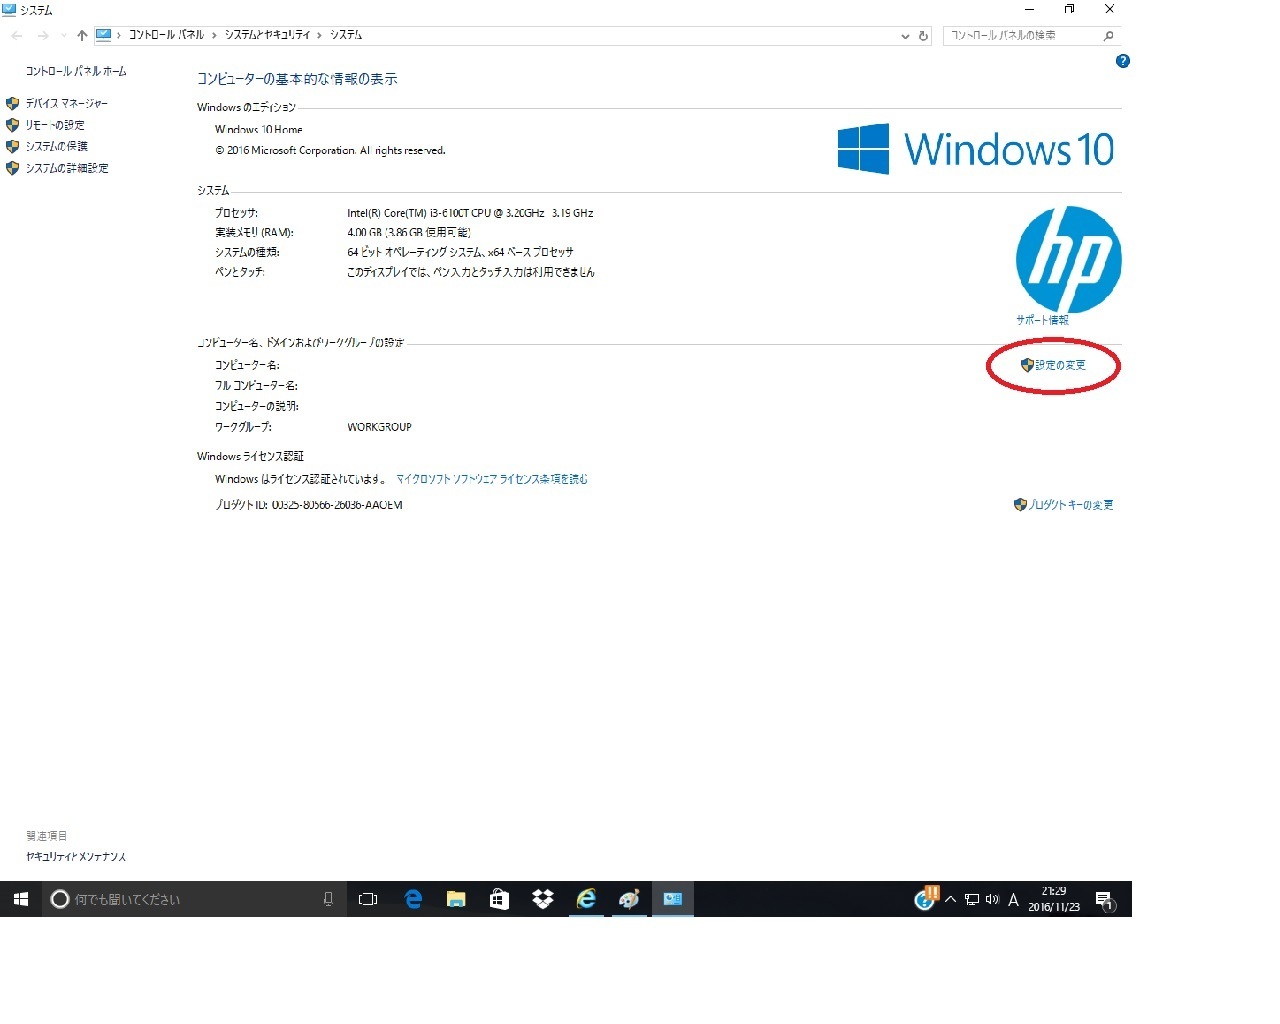Image resolution: width=1280 pixels, height=1024 pixels.
Task: Open Internet Explorer from the taskbar
Action: point(586,899)
